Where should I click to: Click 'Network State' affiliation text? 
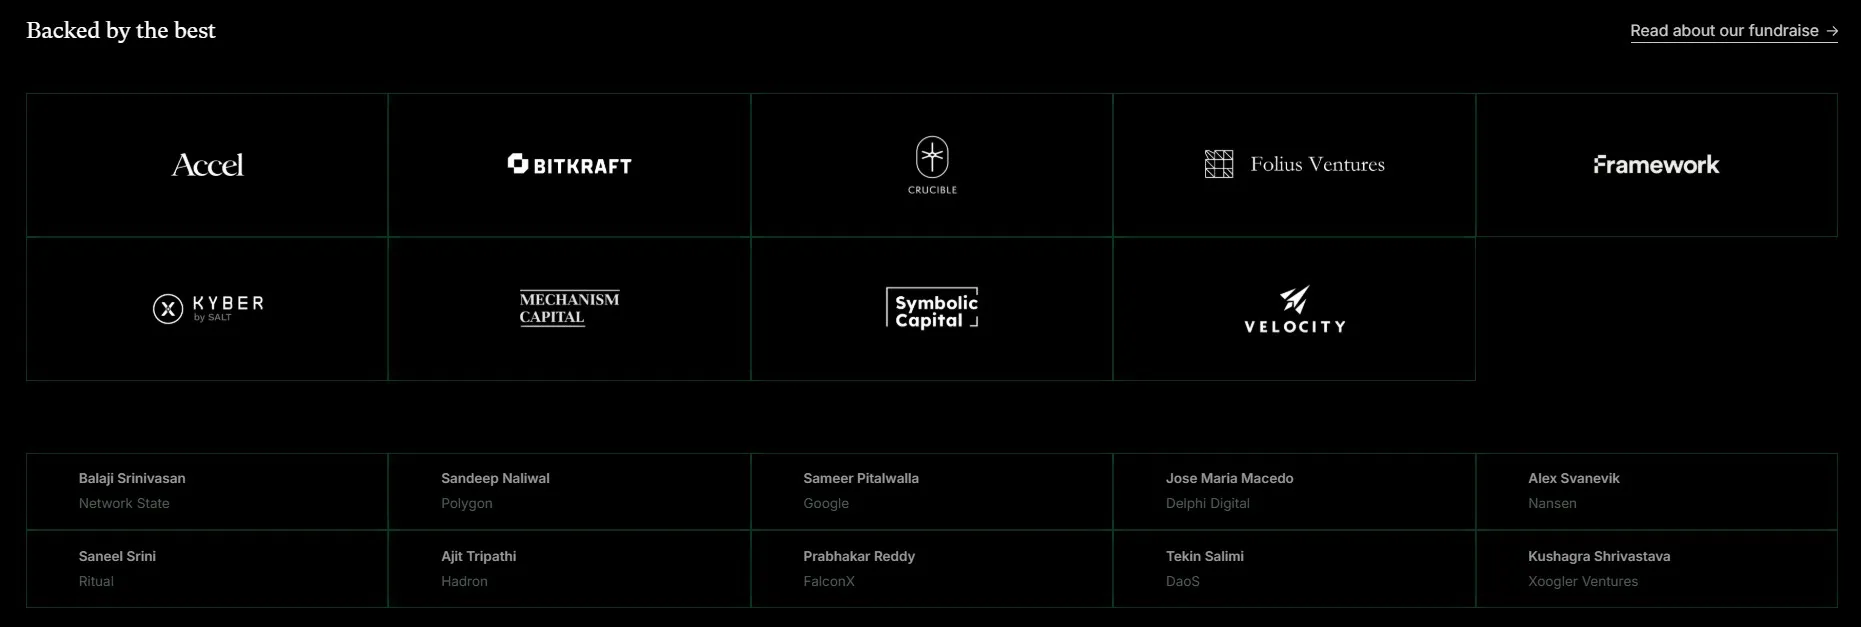124,503
